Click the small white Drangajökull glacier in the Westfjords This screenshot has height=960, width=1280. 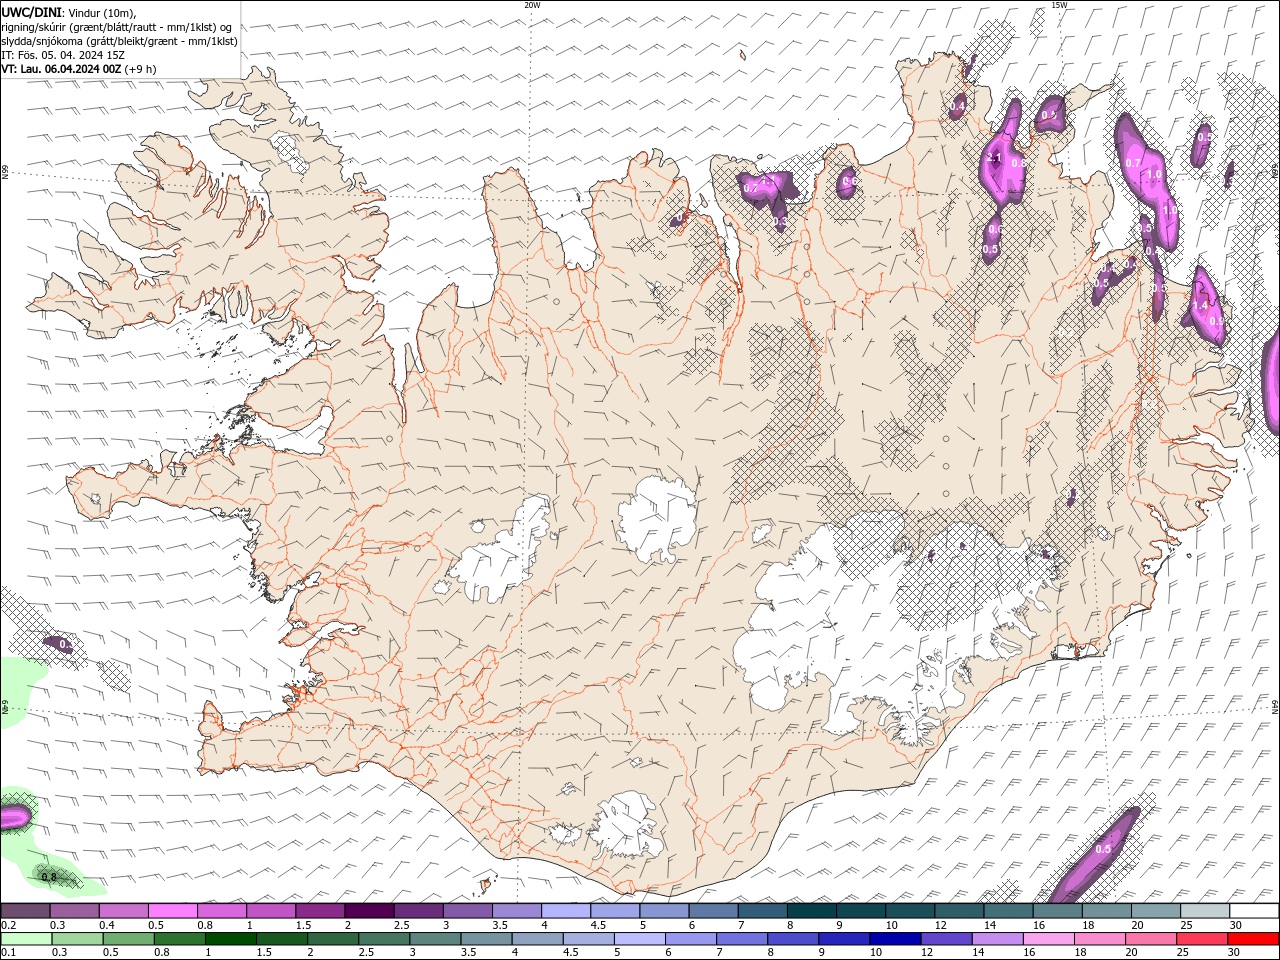(x=291, y=152)
